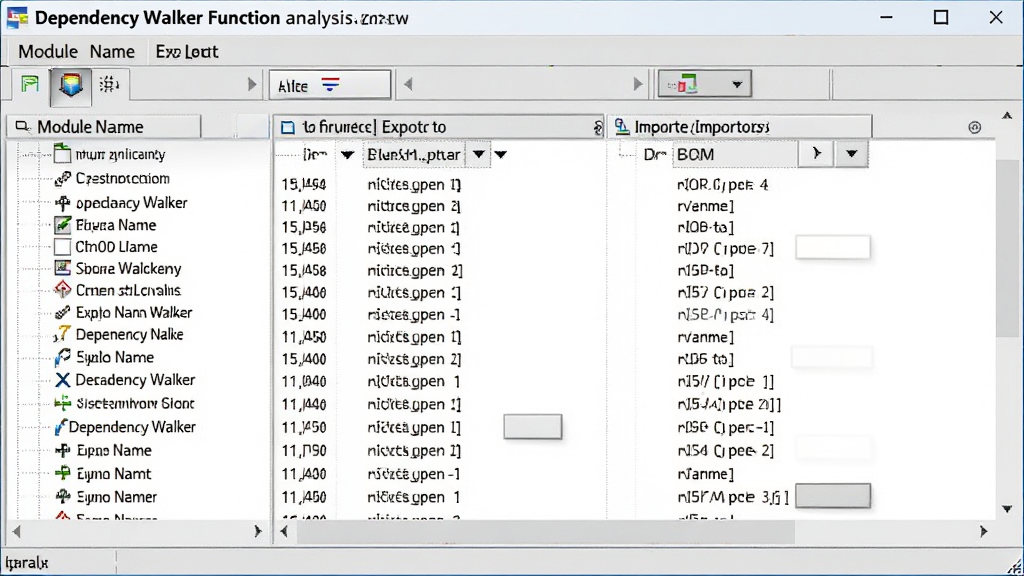This screenshot has width=1024, height=576.
Task: Click the Sy.alo Name item icon
Action: point(63,357)
